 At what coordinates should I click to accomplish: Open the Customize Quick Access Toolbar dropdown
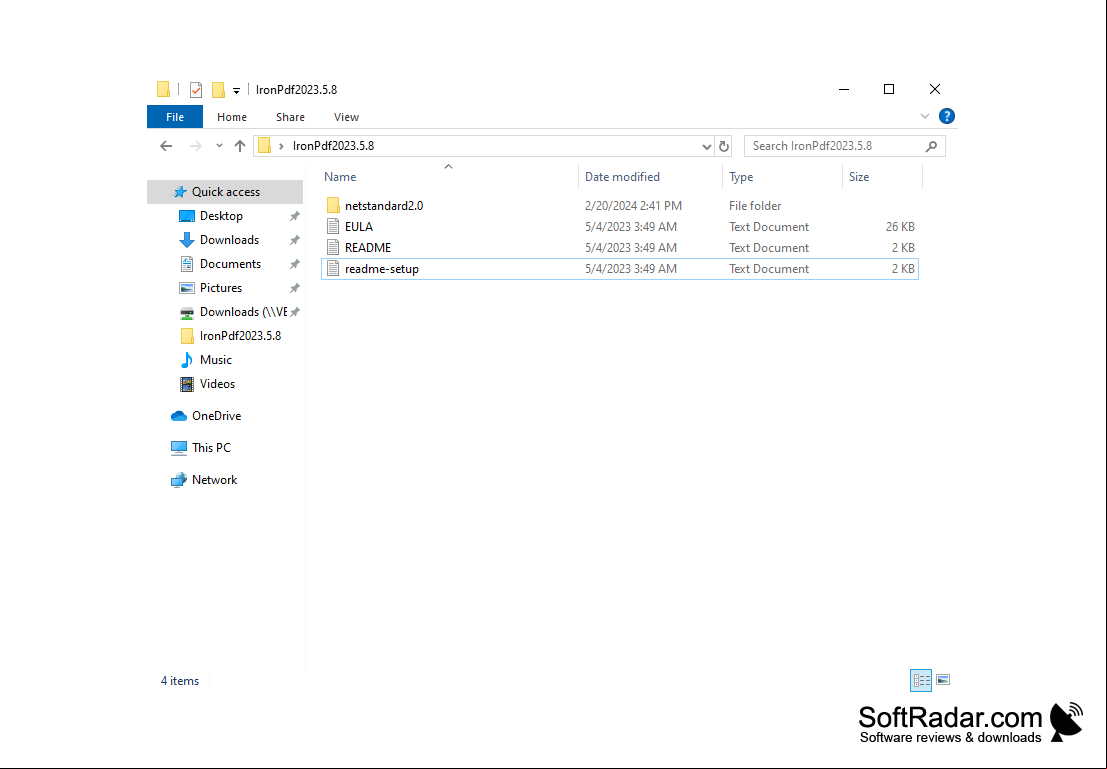pyautogui.click(x=237, y=90)
